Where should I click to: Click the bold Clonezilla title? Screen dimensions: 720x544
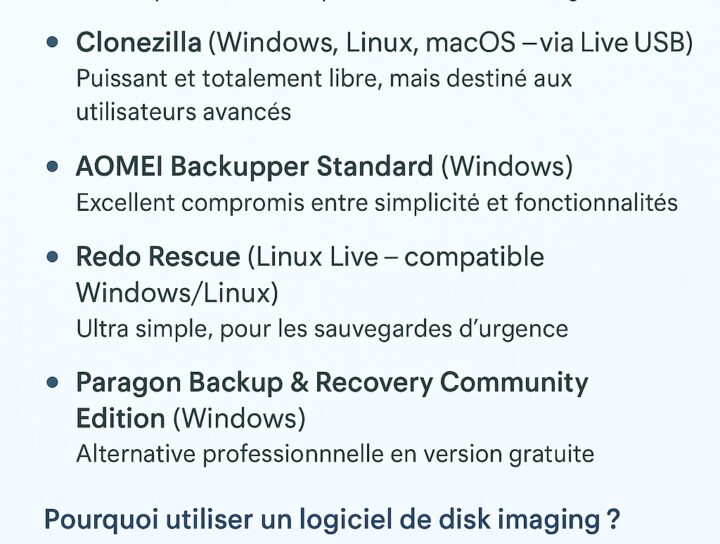click(139, 42)
